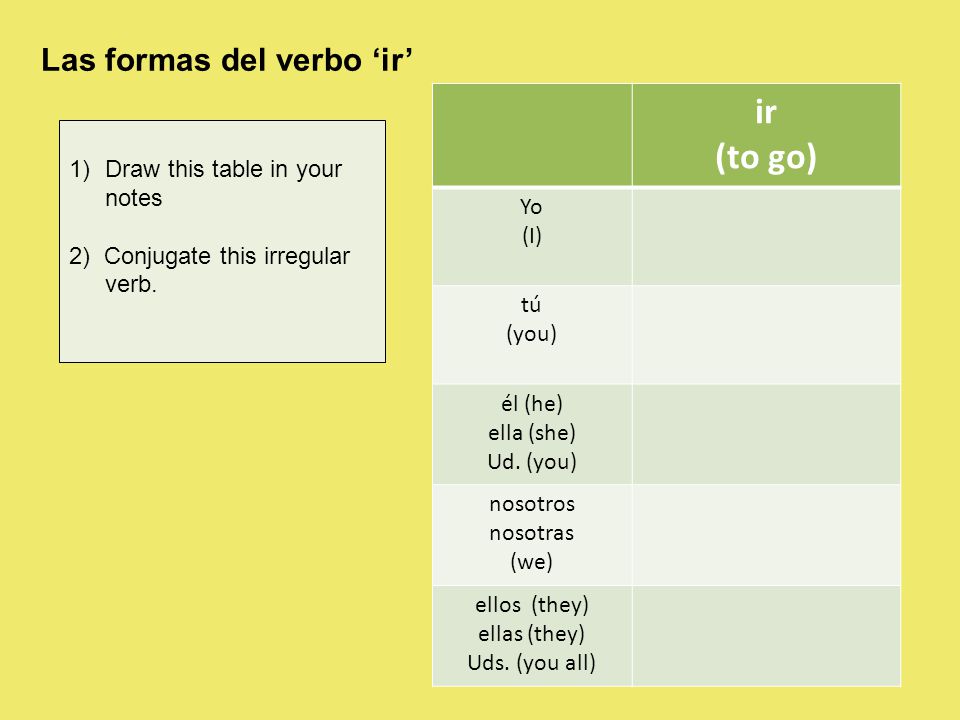Select the 'tú (you)' pronoun cell
This screenshot has height=720, width=960.
[x=532, y=335]
